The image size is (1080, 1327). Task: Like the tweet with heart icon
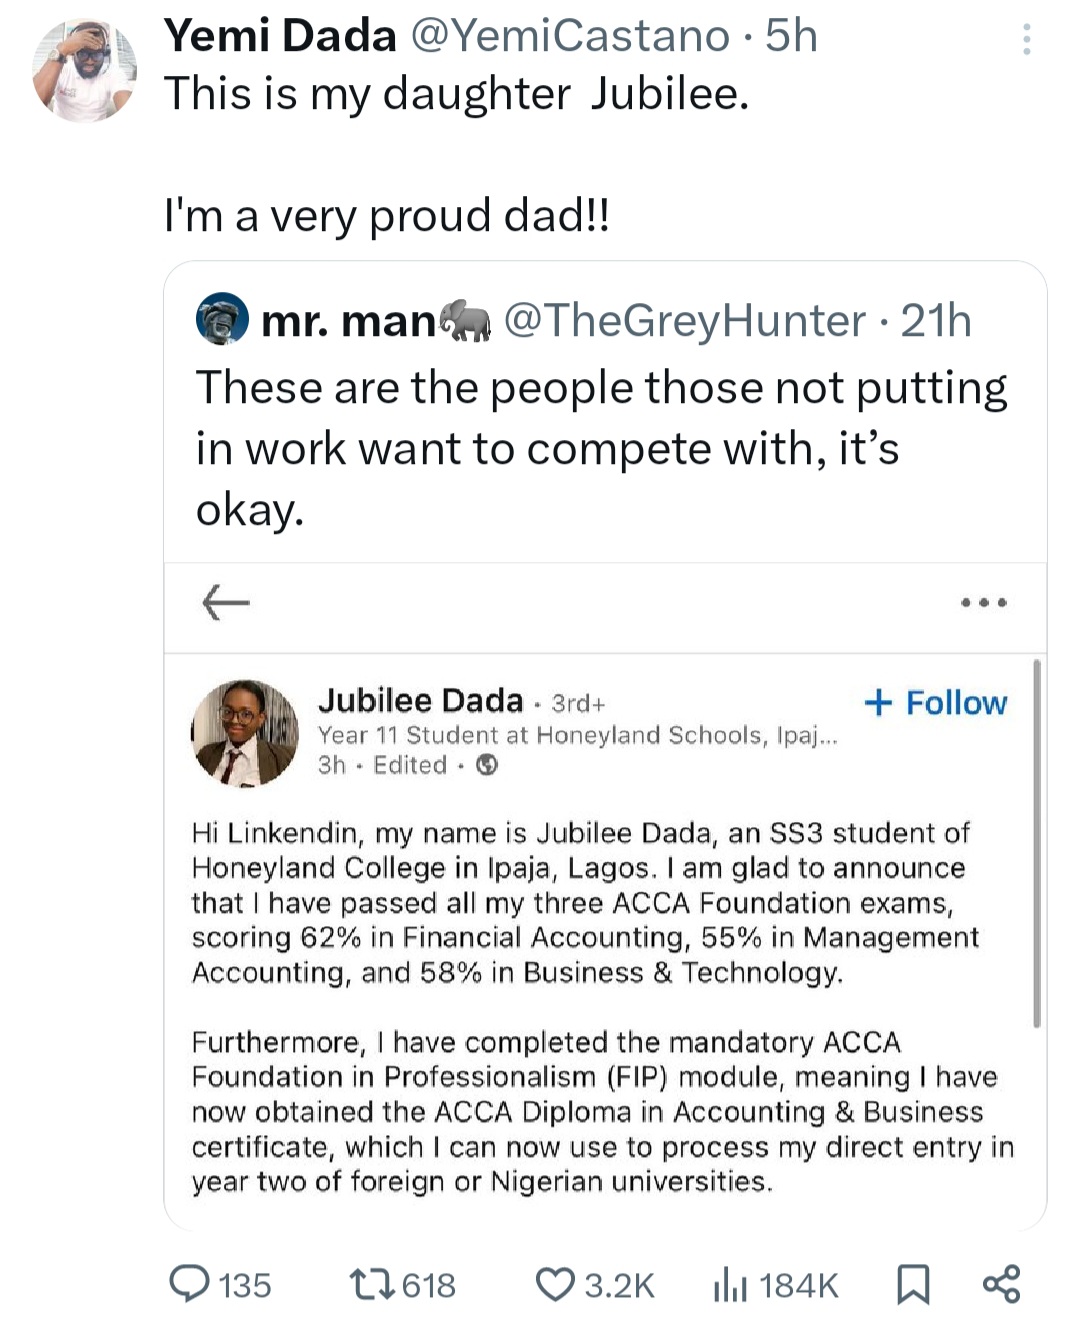click(x=556, y=1284)
